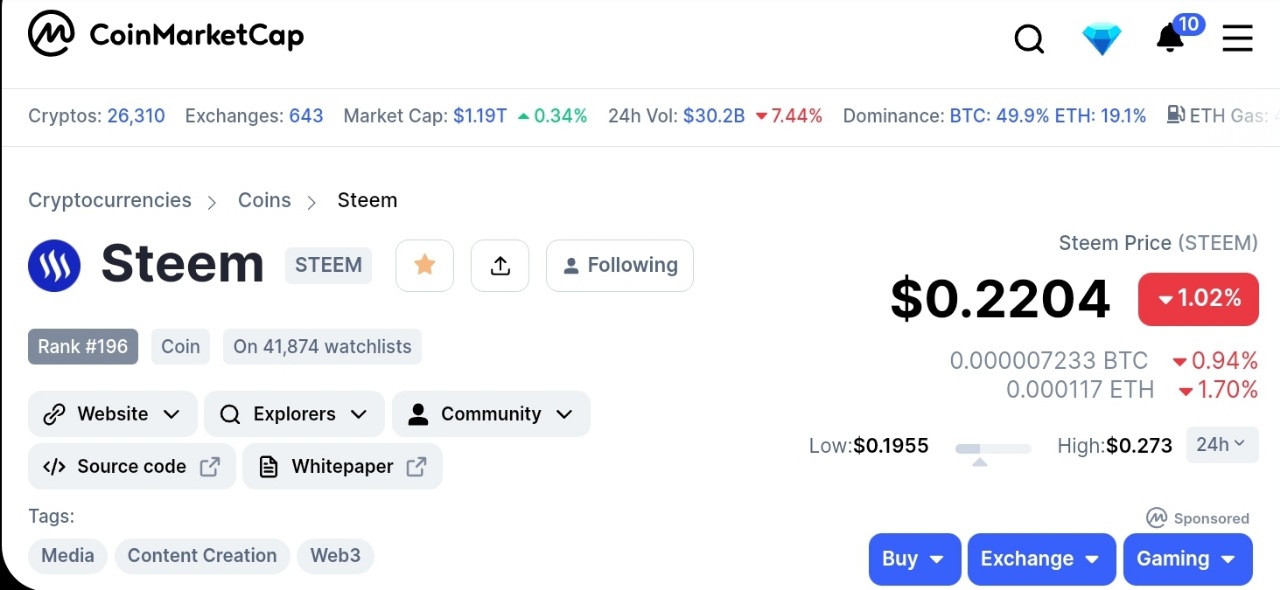
Task: Open the notifications bell
Action: 1169,38
